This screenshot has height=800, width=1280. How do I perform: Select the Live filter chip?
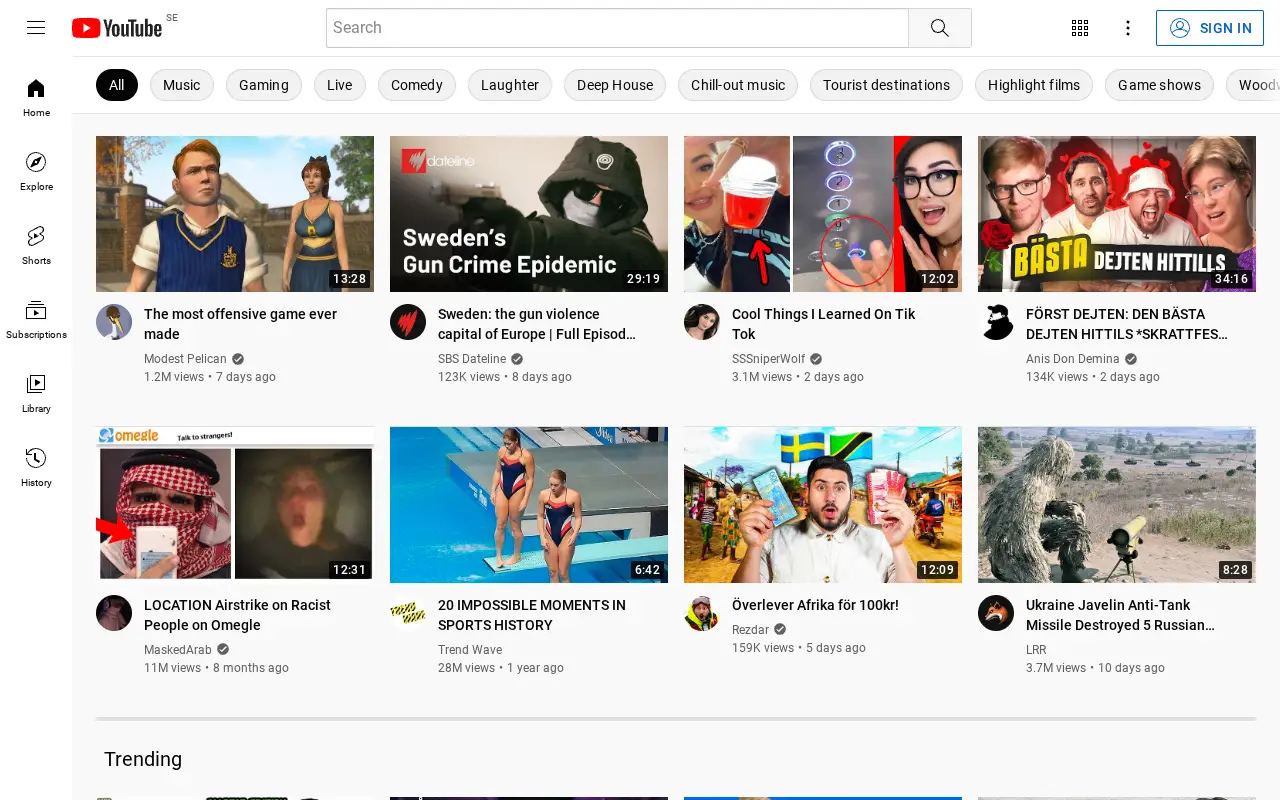coord(340,85)
